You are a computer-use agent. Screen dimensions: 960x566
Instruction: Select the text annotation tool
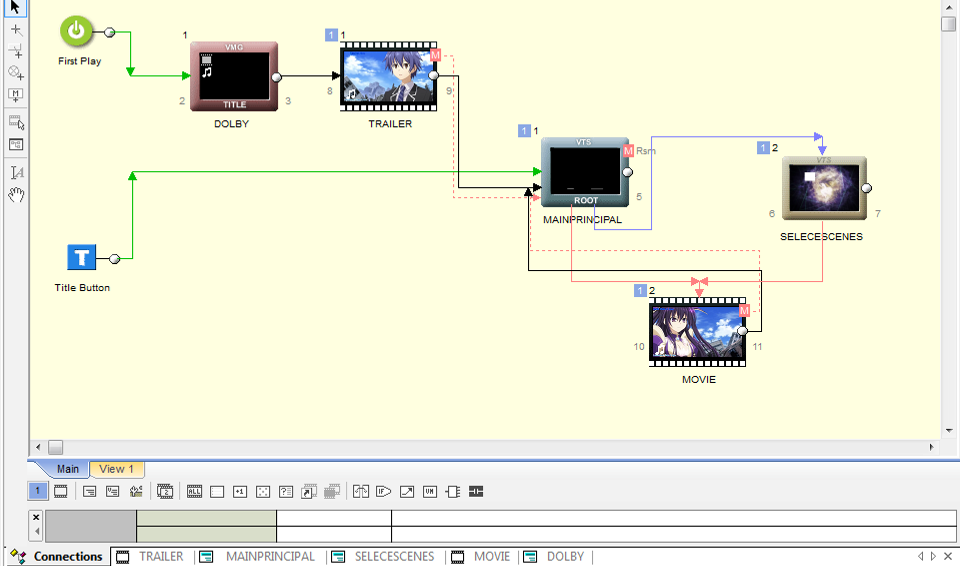coord(17,172)
